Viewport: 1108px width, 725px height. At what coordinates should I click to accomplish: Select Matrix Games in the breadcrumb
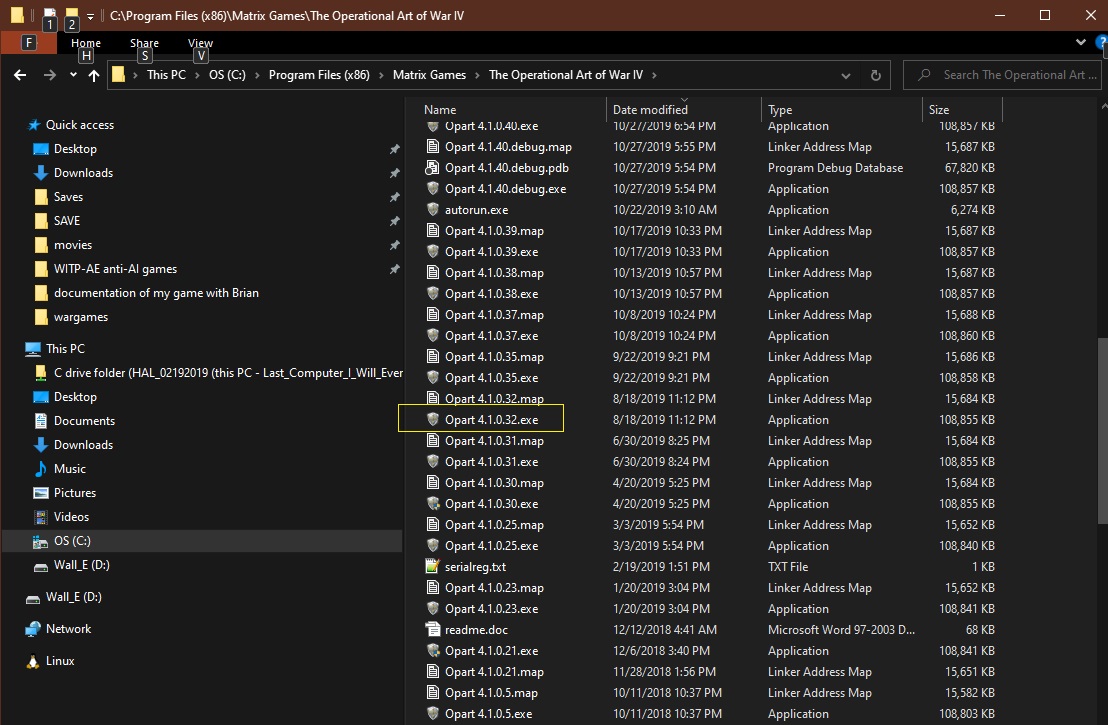pos(429,75)
